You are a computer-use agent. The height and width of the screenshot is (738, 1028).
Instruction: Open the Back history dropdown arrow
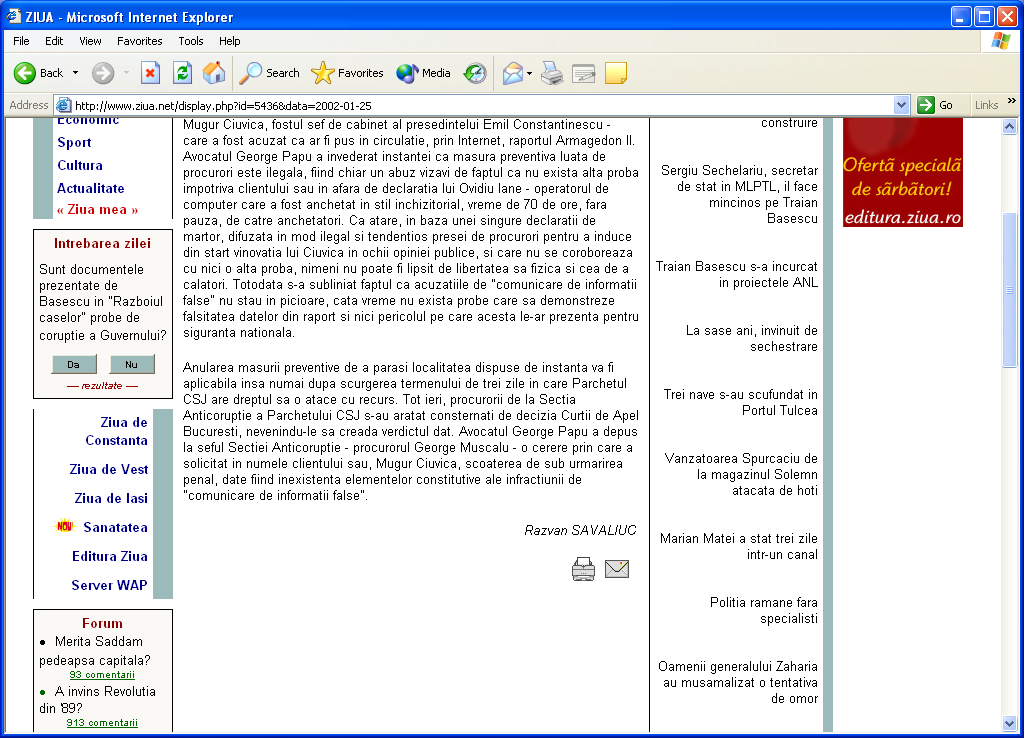[75, 73]
